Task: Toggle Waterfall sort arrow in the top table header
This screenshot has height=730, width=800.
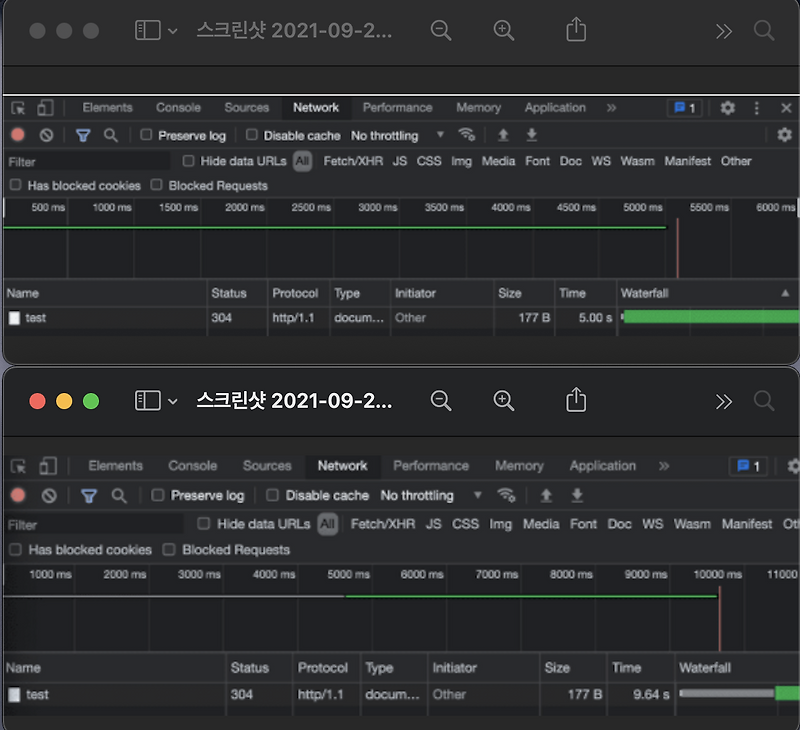Action: coord(785,293)
